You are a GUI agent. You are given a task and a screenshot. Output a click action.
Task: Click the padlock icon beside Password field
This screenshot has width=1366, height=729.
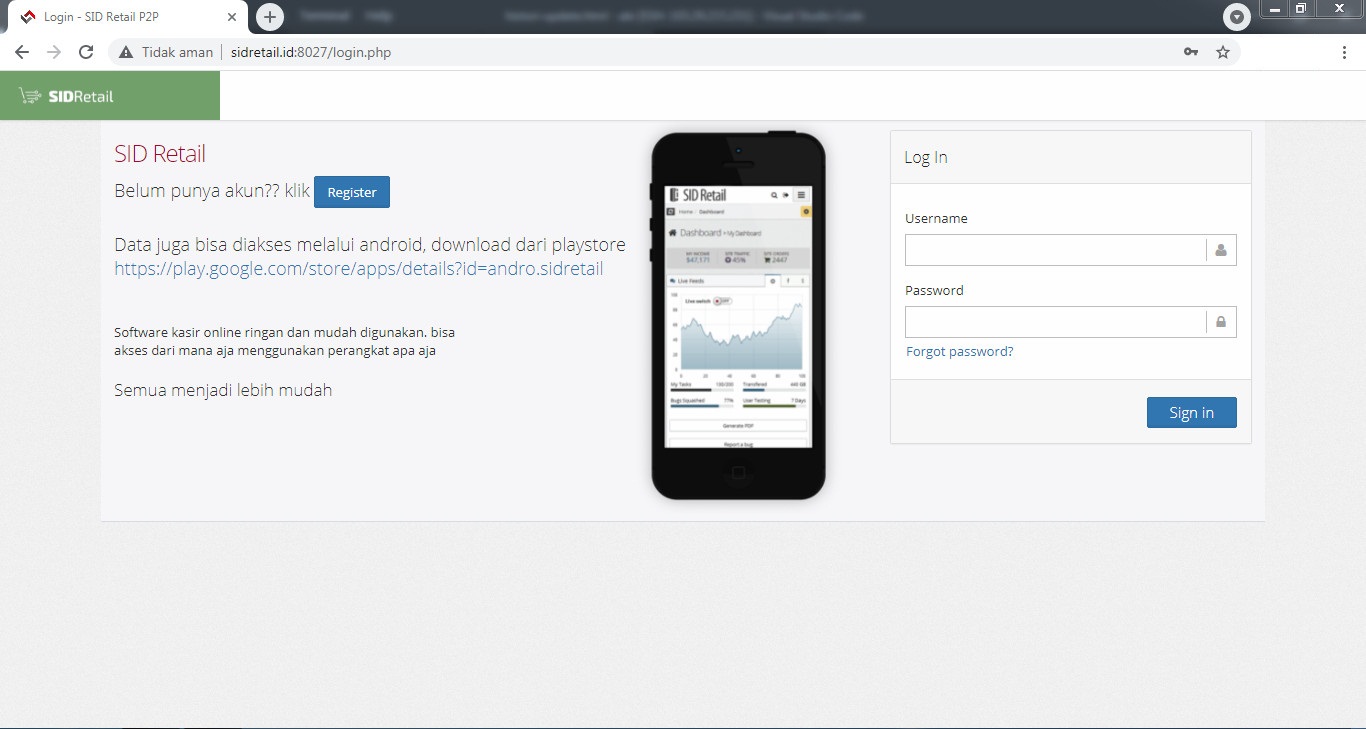point(1221,322)
